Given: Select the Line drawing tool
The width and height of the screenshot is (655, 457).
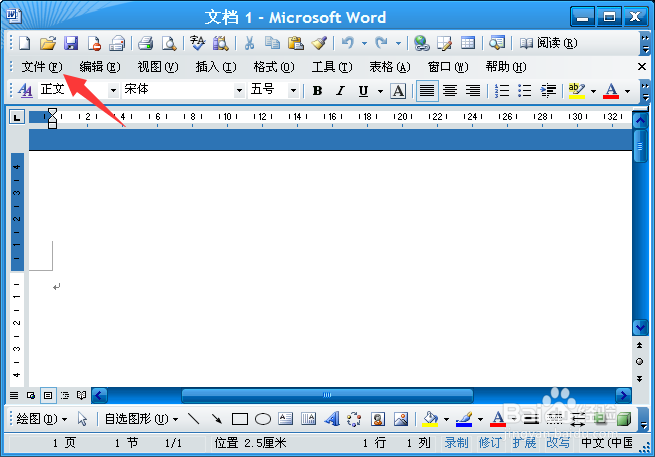Looking at the screenshot, I should click(x=193, y=419).
